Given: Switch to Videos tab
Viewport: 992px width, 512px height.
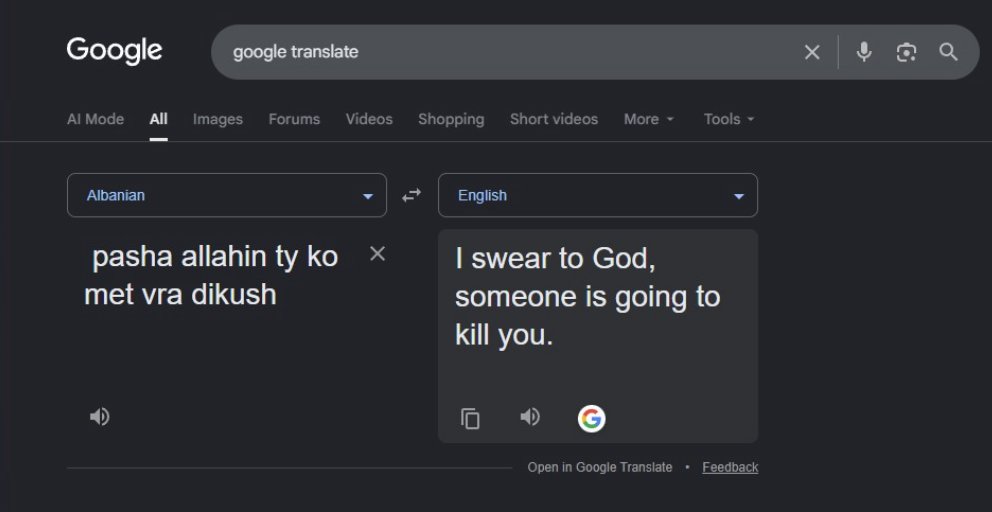Looking at the screenshot, I should tap(369, 119).
